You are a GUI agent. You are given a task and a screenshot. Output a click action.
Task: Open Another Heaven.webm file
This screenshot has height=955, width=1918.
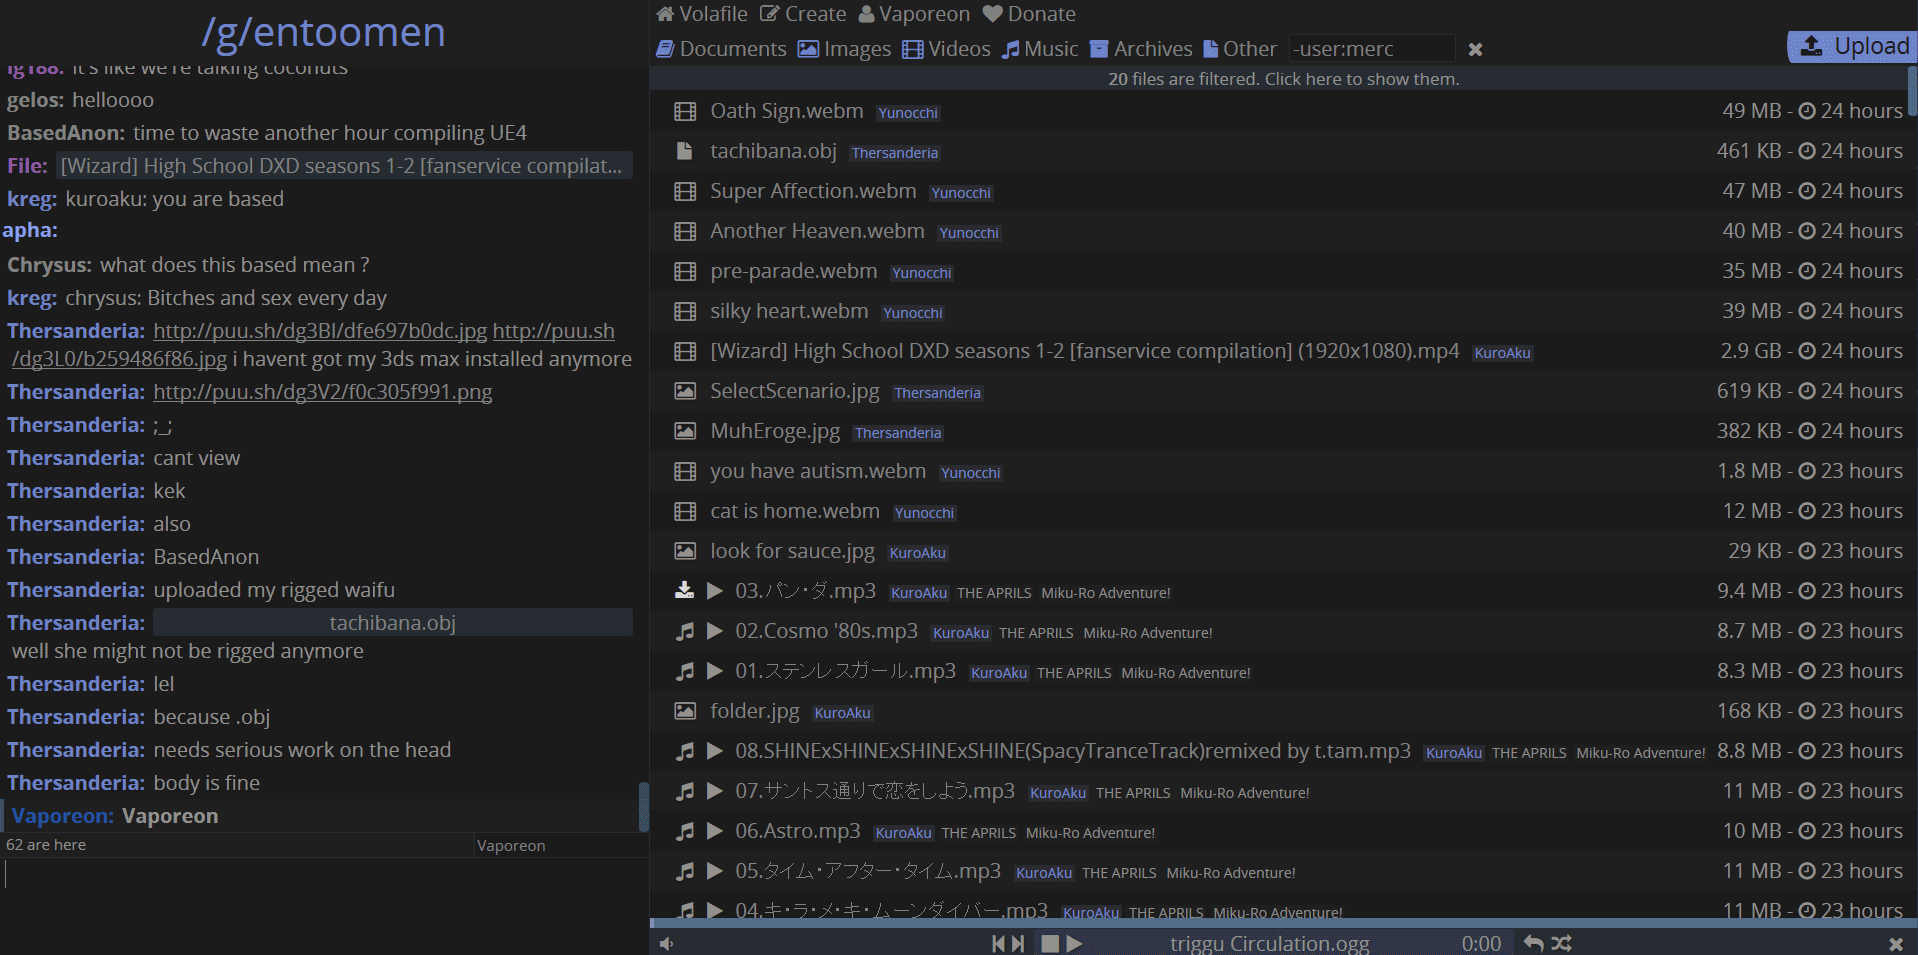[x=817, y=231]
